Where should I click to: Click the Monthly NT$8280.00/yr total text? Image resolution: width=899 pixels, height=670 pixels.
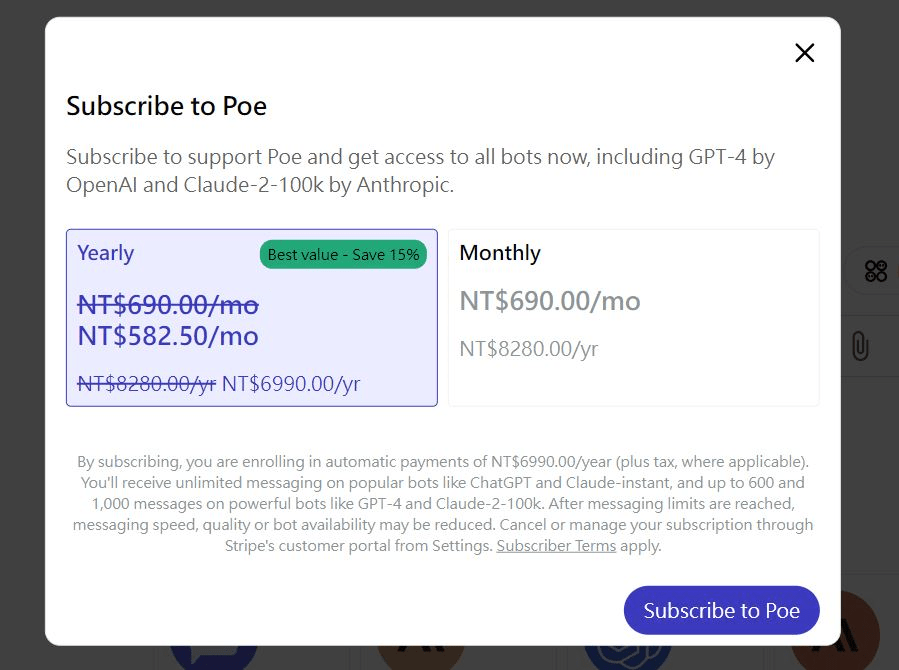pos(529,349)
